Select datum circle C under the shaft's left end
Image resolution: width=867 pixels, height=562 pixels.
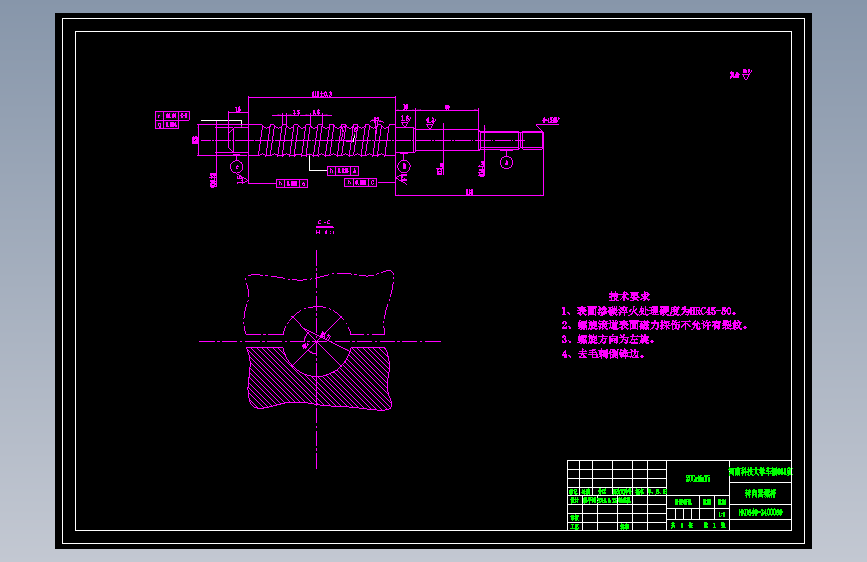237,166
